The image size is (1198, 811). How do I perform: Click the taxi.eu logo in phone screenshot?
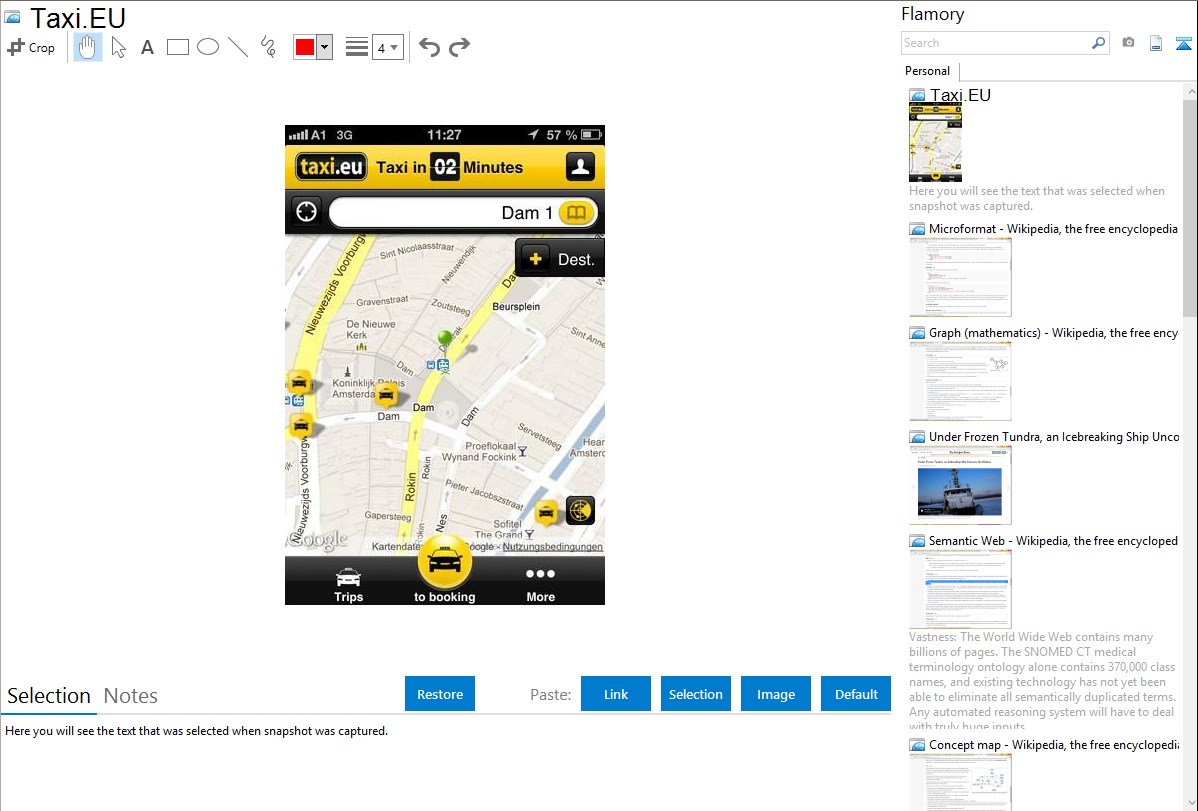click(x=331, y=167)
